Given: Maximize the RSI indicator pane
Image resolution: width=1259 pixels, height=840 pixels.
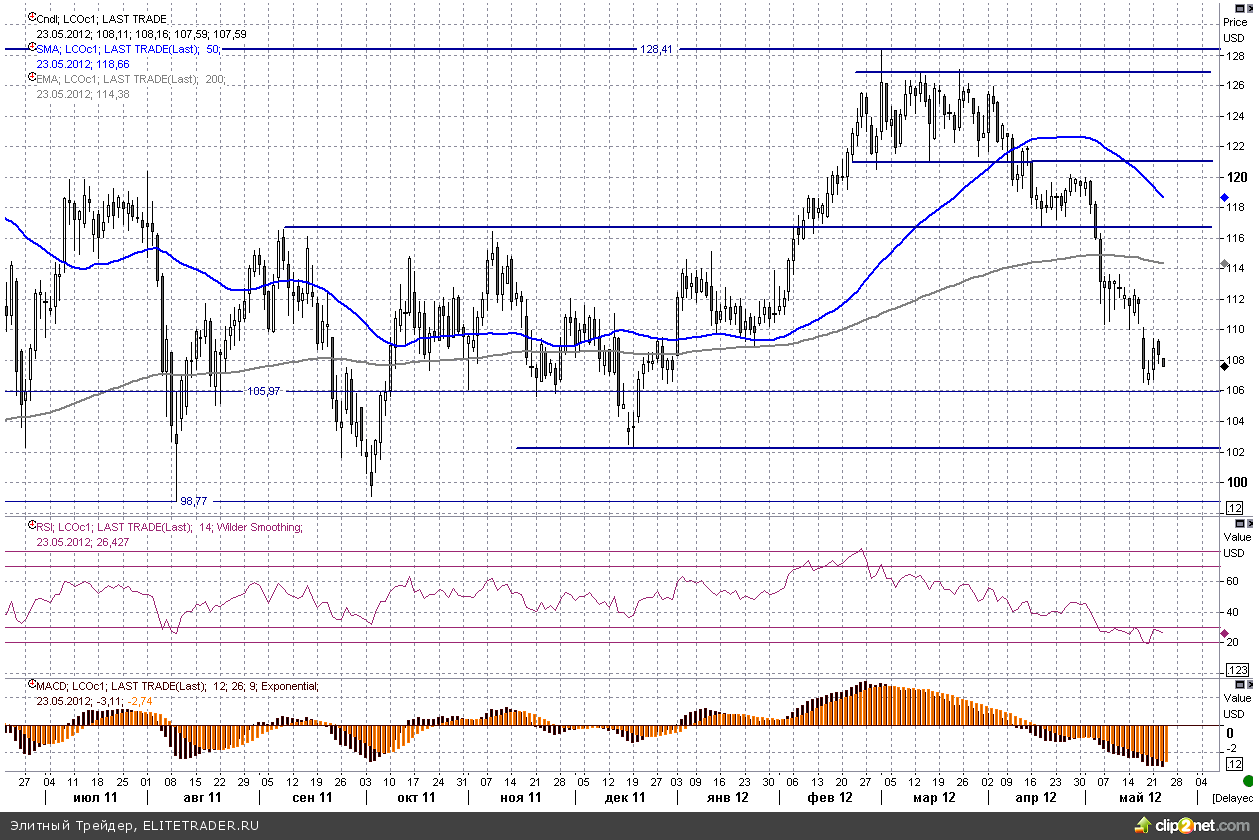Looking at the screenshot, I should click(1240, 523).
